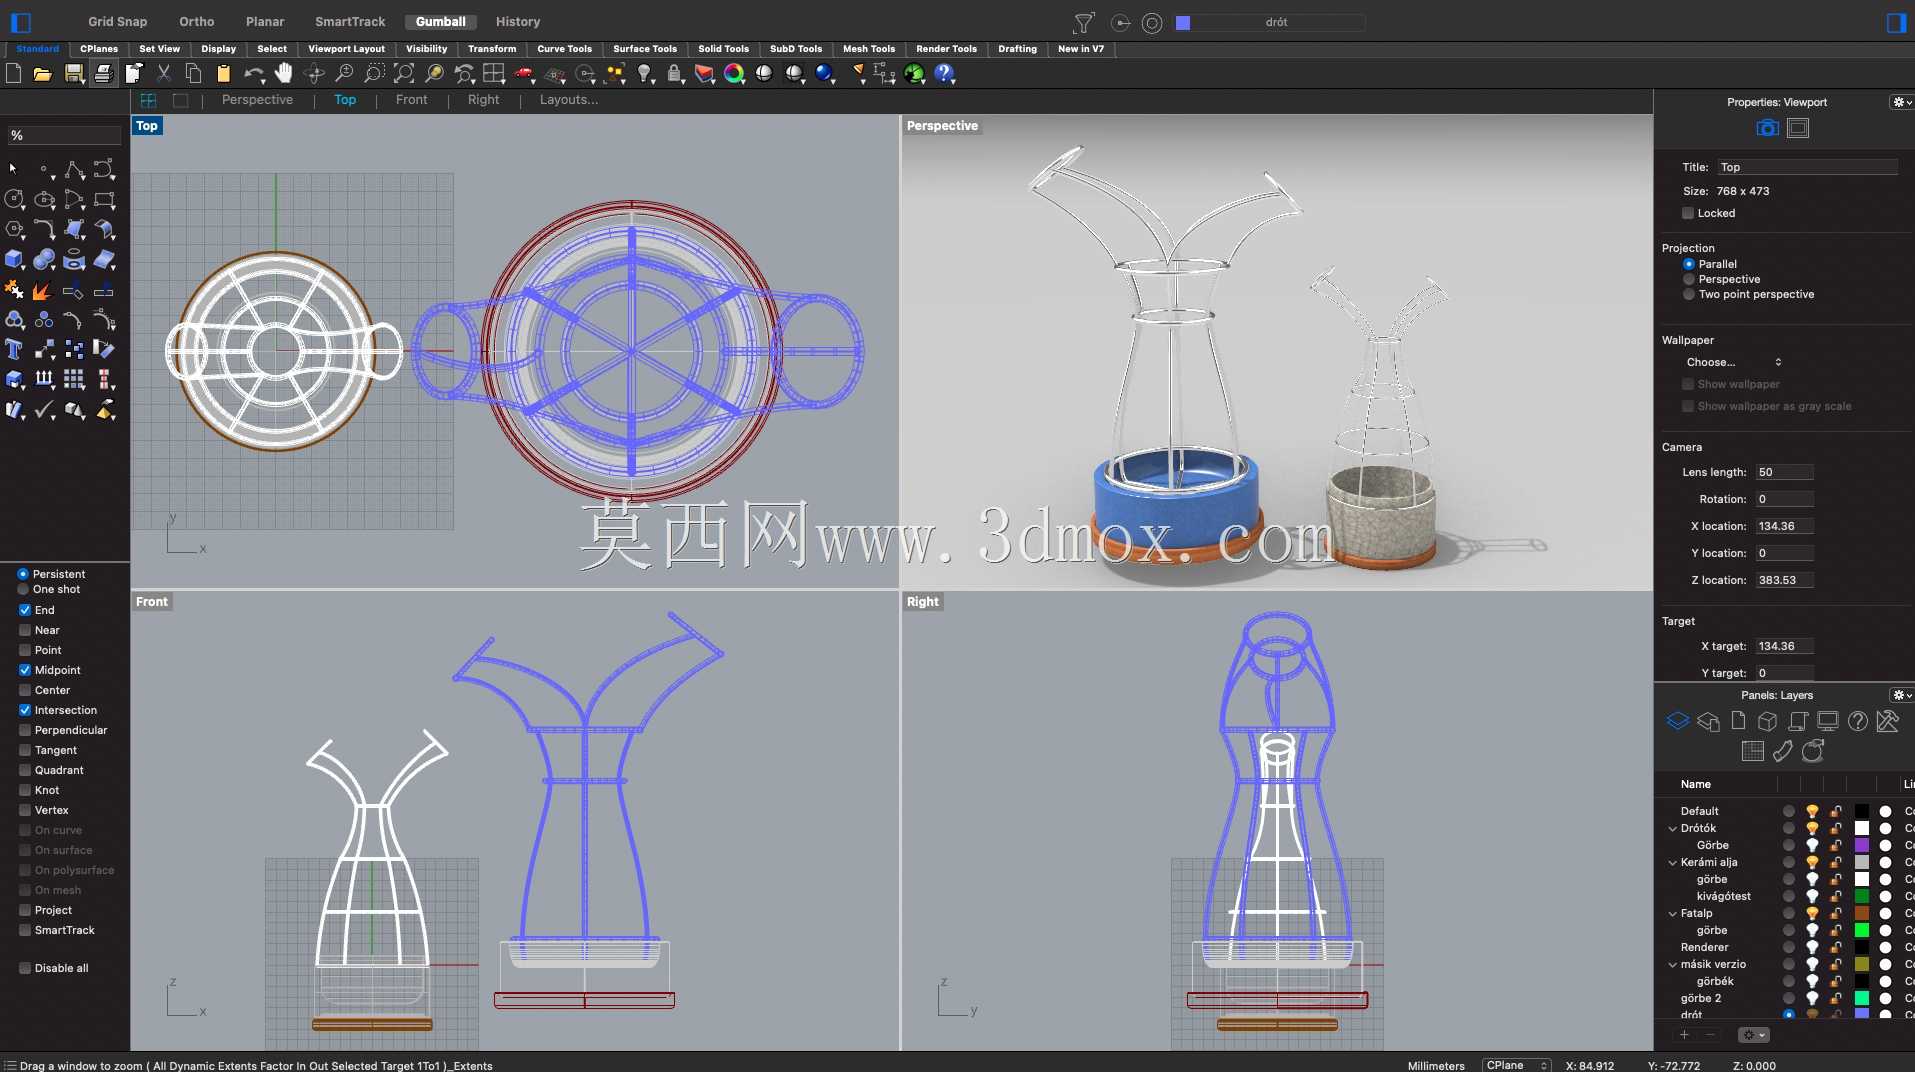Click the Paste clipboard icon
This screenshot has width=1915, height=1072.
coord(224,73)
